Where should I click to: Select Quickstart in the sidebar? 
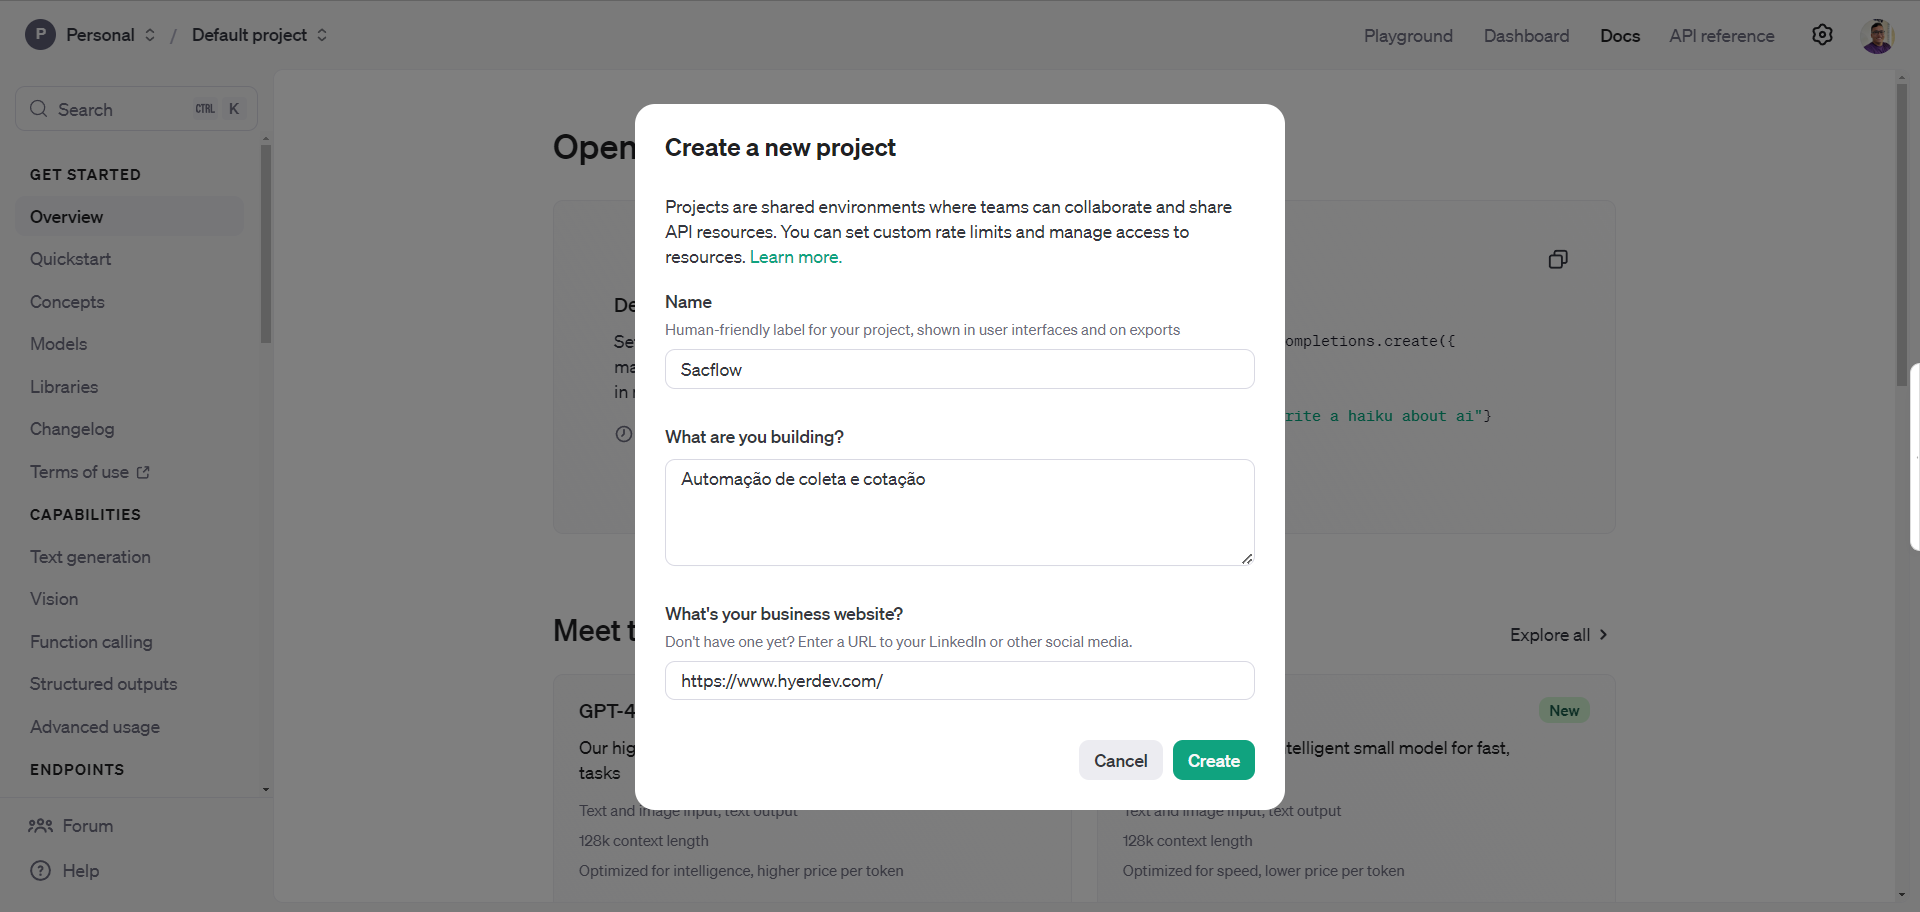pos(70,259)
